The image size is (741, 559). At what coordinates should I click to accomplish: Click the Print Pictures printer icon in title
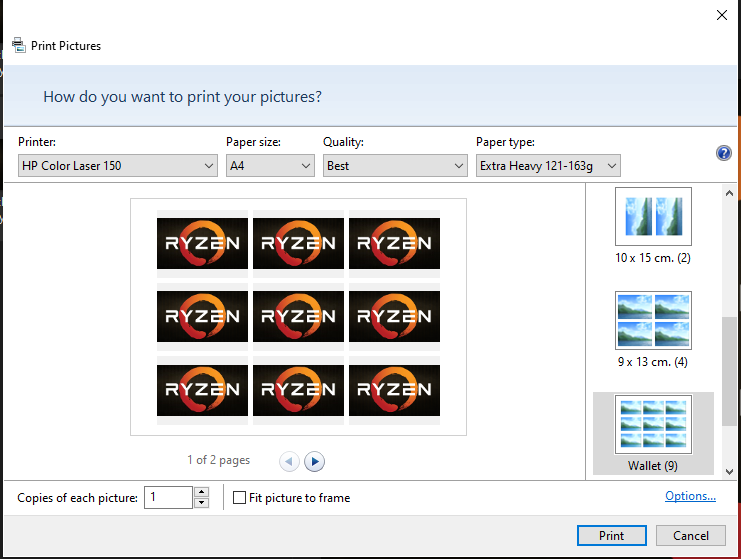tap(18, 46)
